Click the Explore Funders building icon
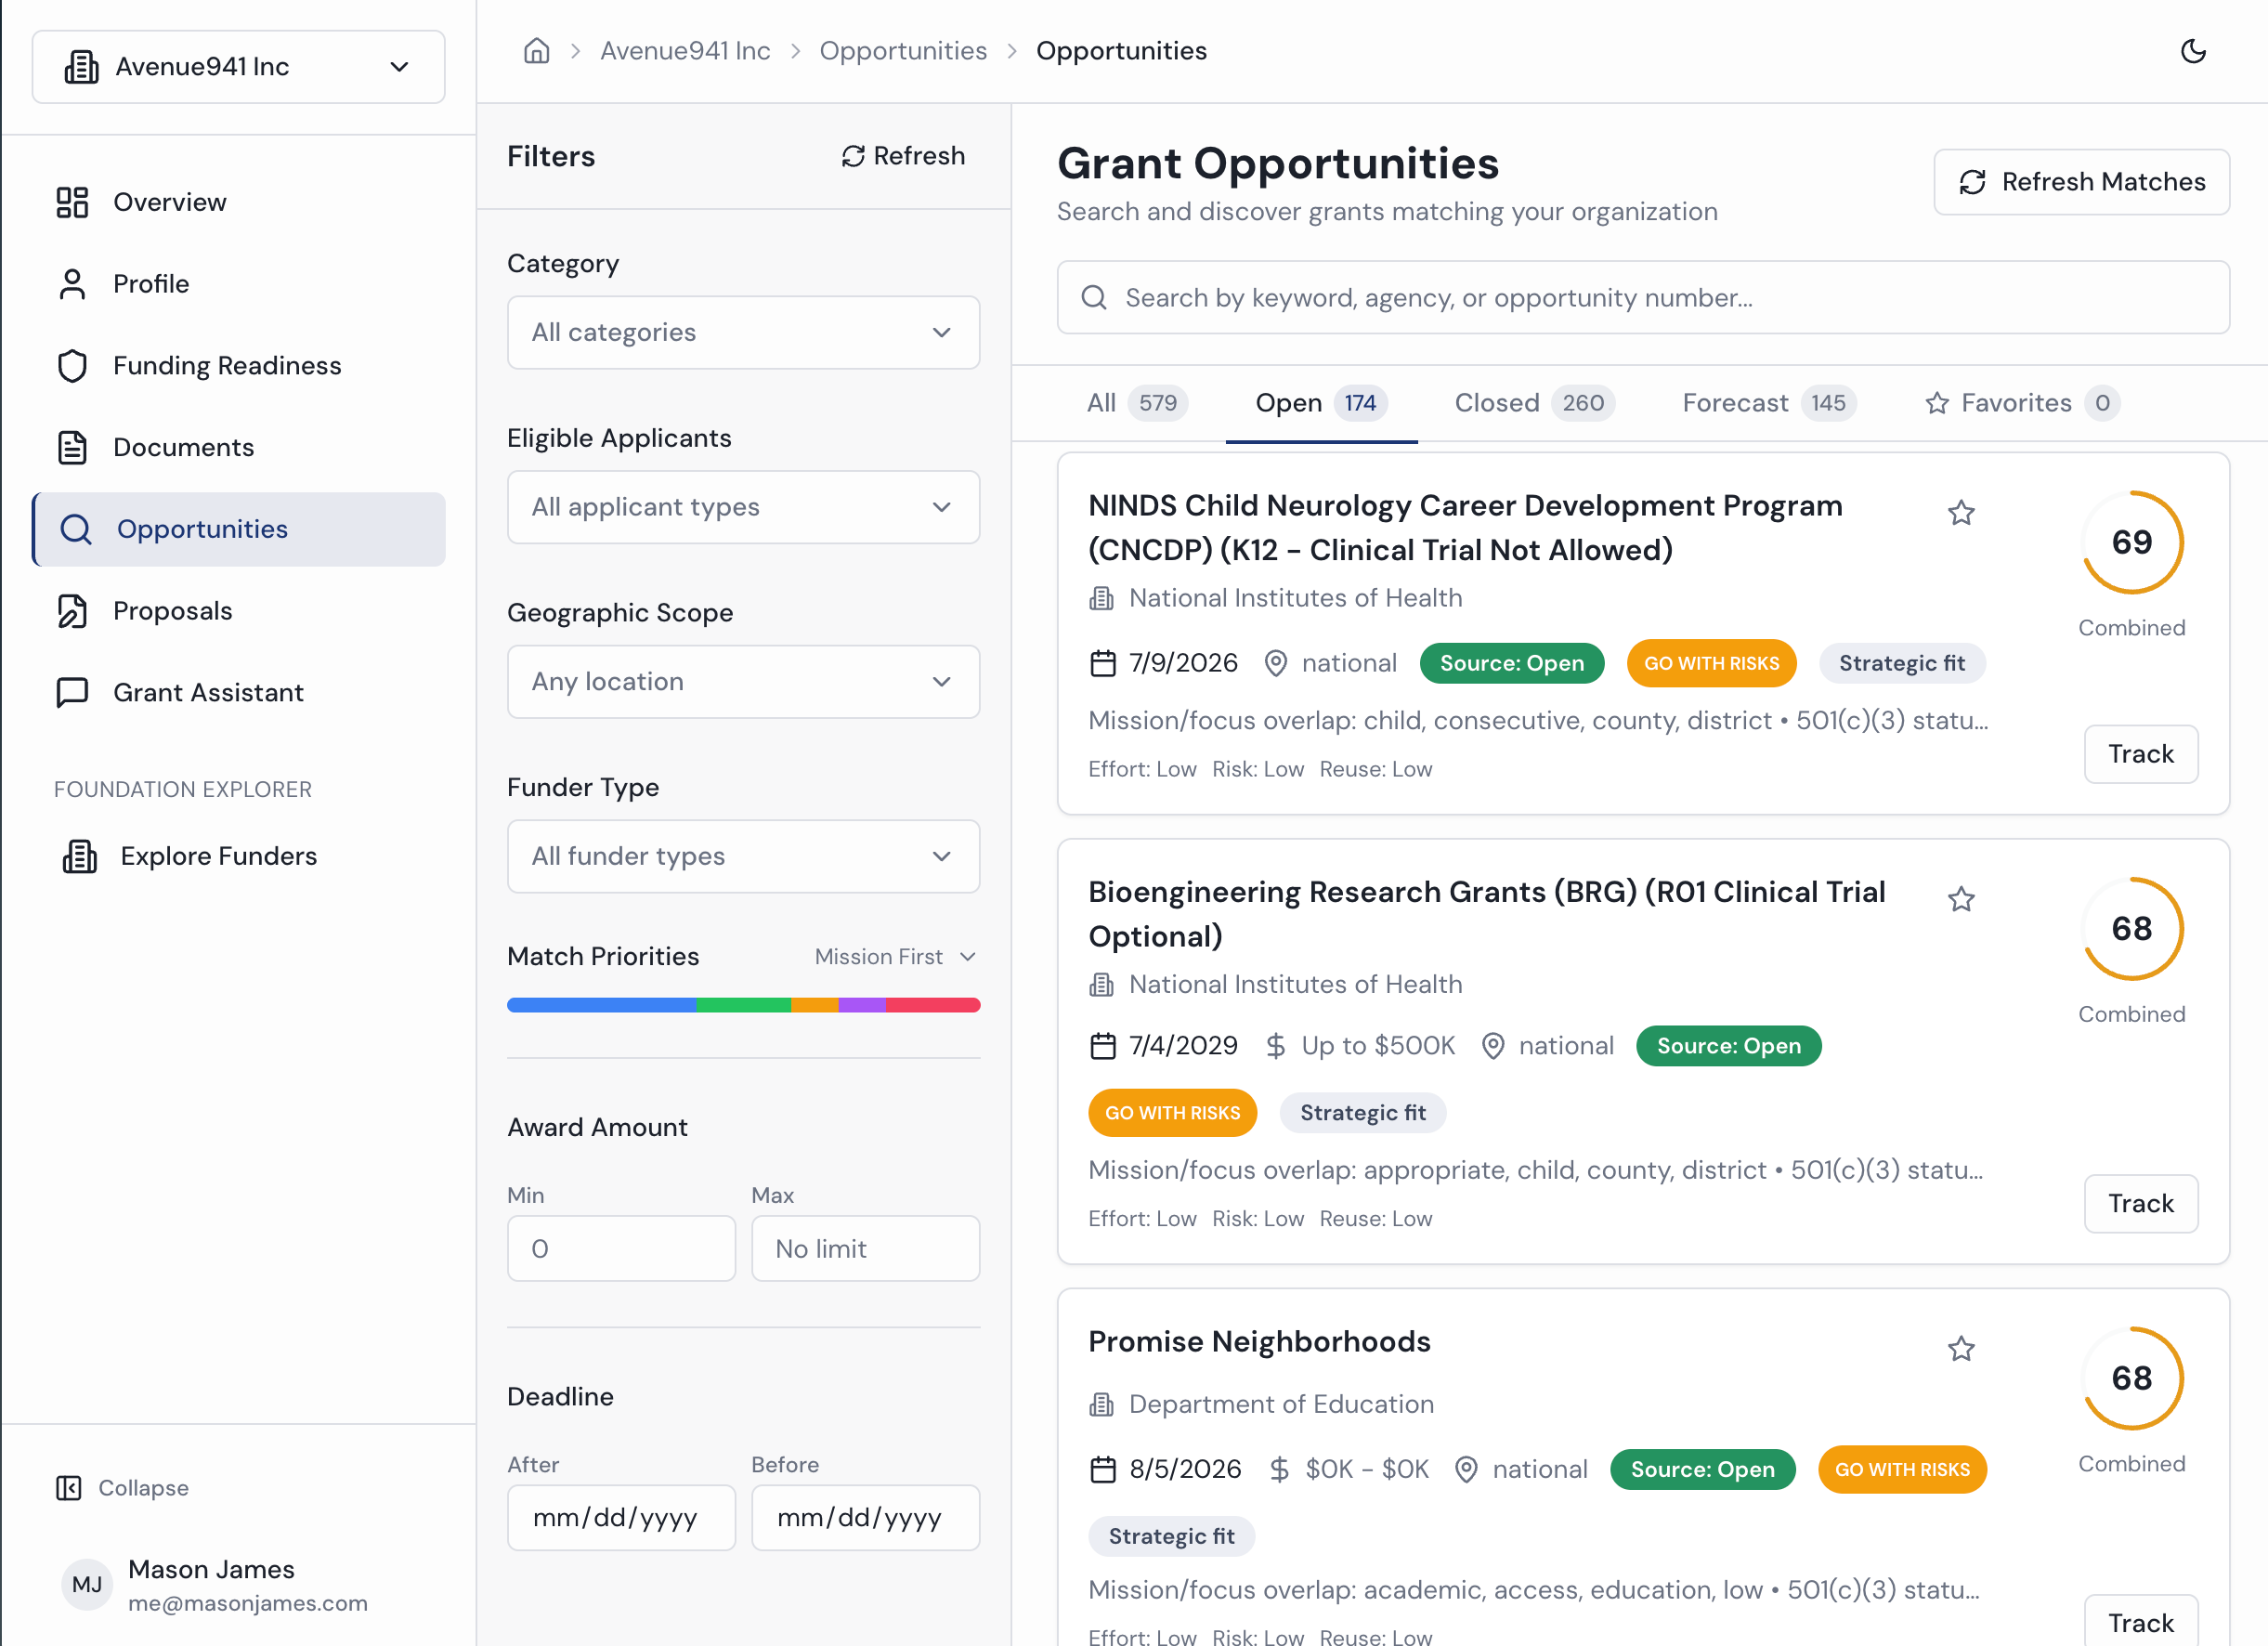Viewport: 2268px width, 1646px height. pyautogui.click(x=80, y=856)
